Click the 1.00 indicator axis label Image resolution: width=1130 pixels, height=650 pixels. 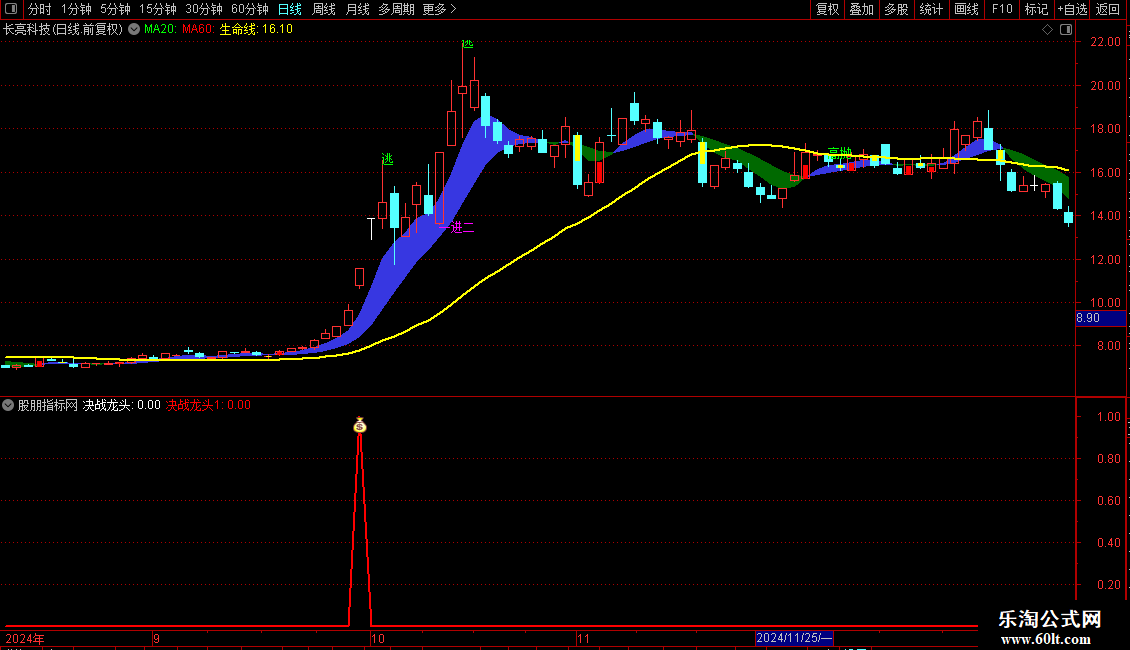coord(1108,417)
